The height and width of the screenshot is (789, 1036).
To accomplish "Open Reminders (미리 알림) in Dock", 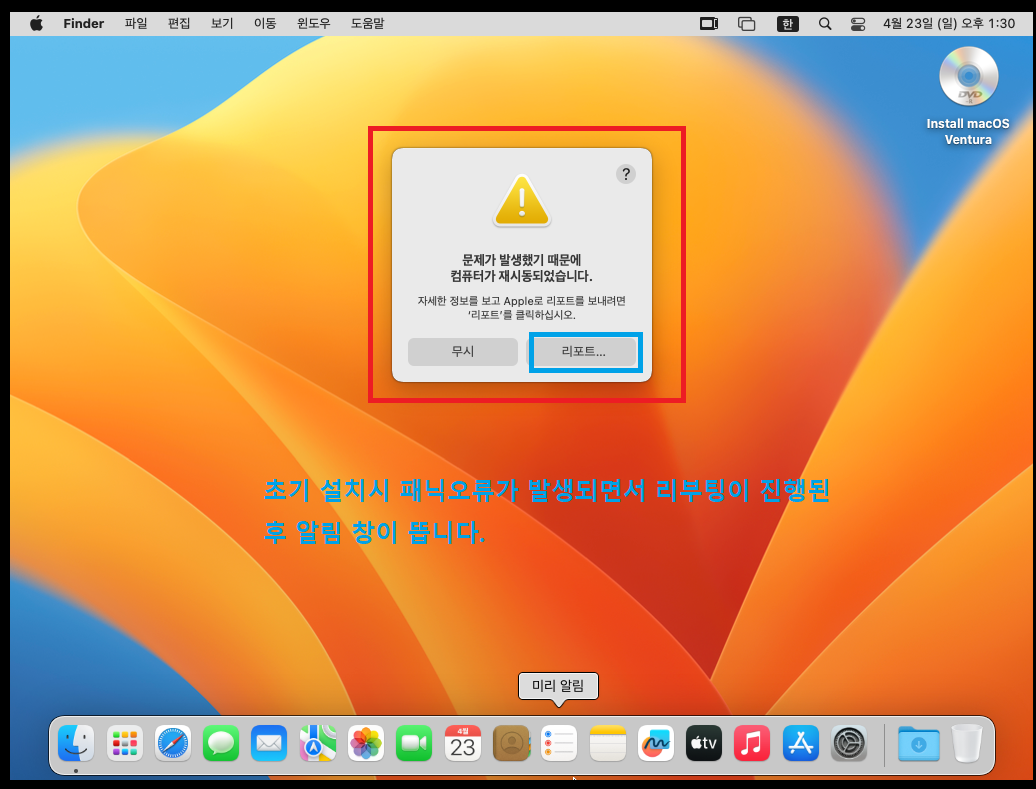I will 559,743.
